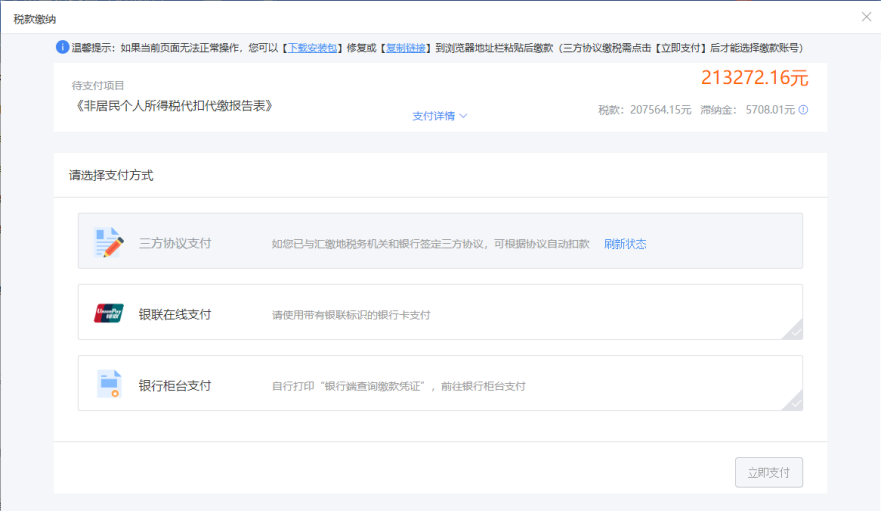The height and width of the screenshot is (511, 881).
Task: Click 《非居民个人所得税代扣代缴报告表》 item name
Action: [x=175, y=106]
